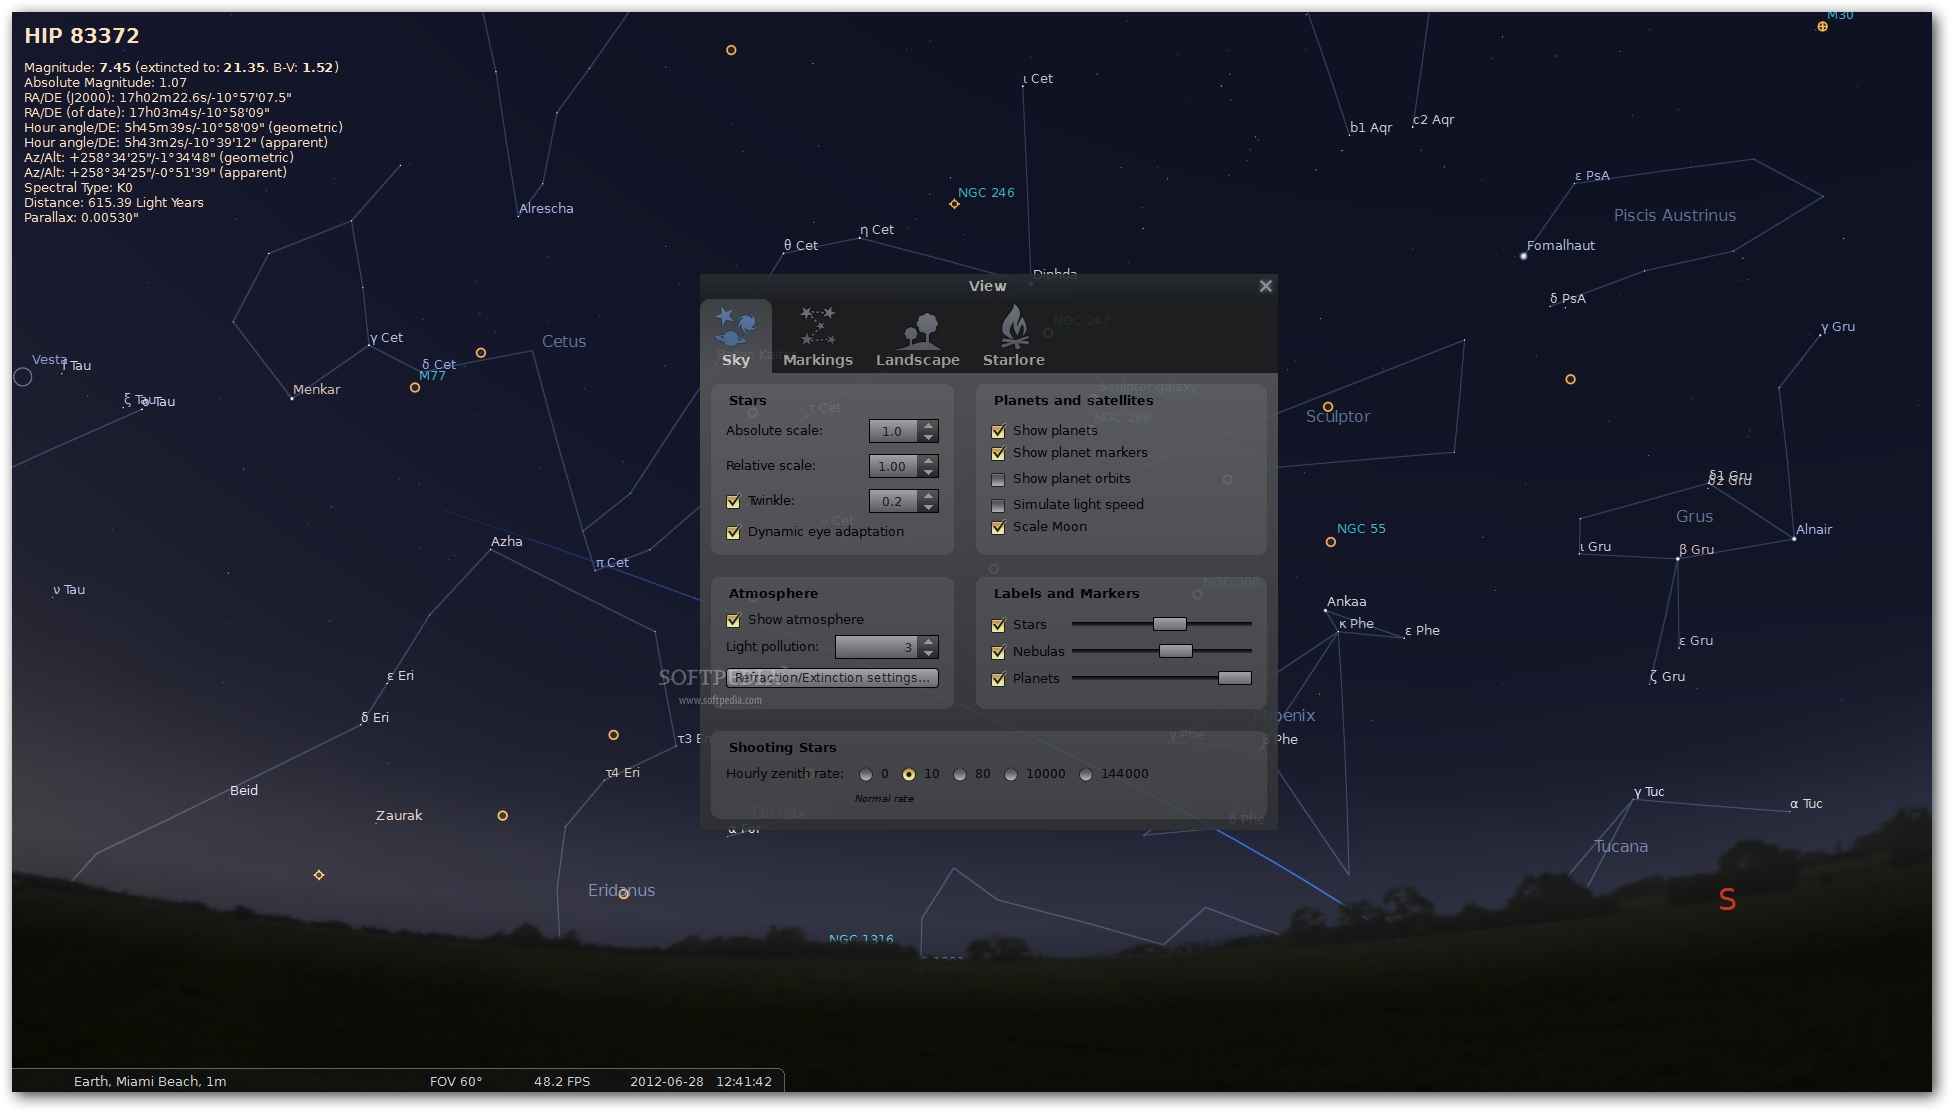The width and height of the screenshot is (1952, 1112).
Task: Uncheck Show atmosphere
Action: (733, 620)
